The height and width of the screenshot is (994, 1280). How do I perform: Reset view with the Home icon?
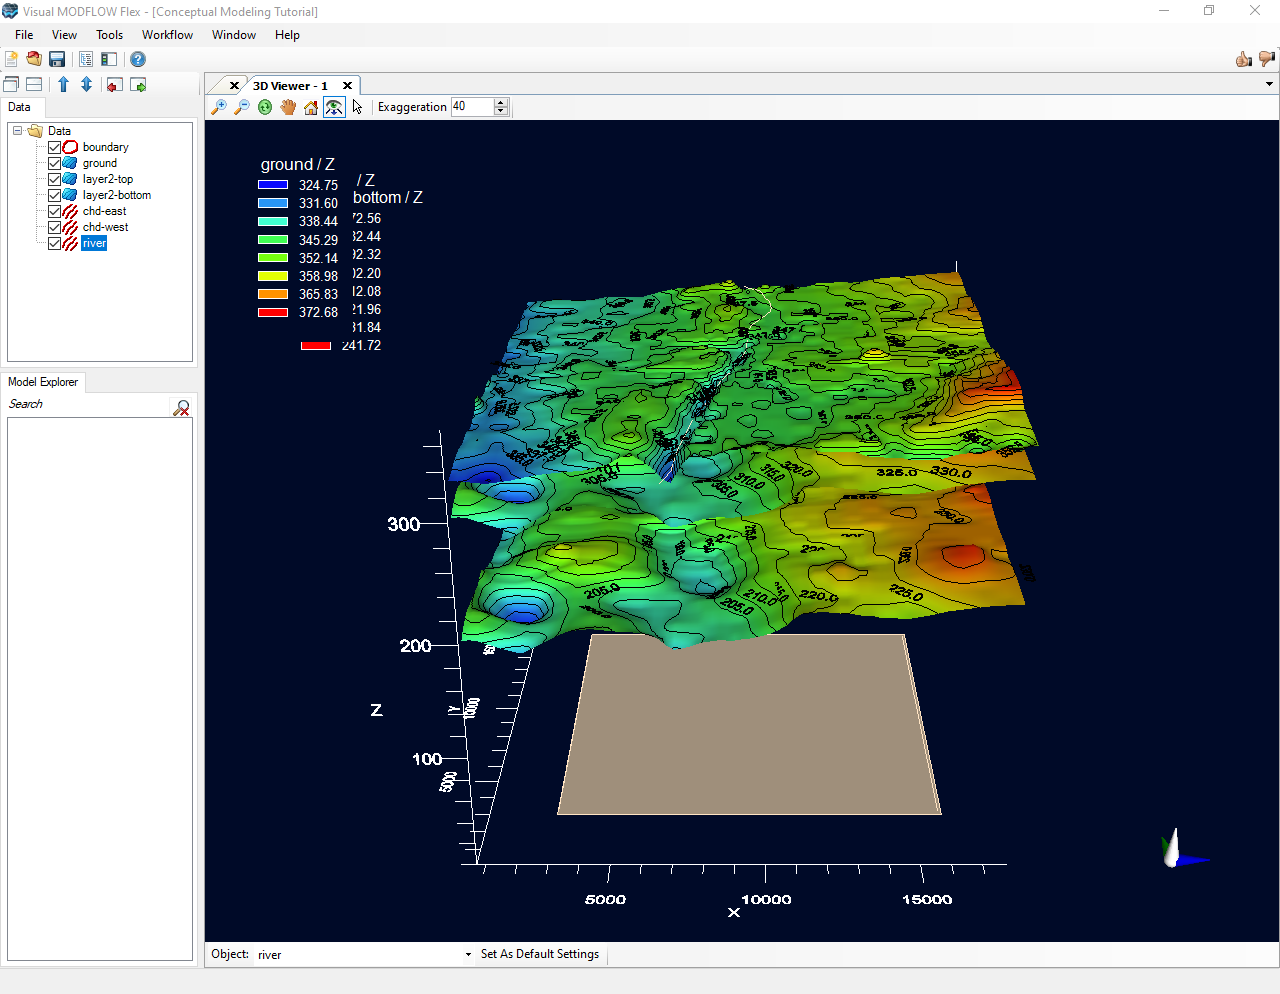coord(310,107)
